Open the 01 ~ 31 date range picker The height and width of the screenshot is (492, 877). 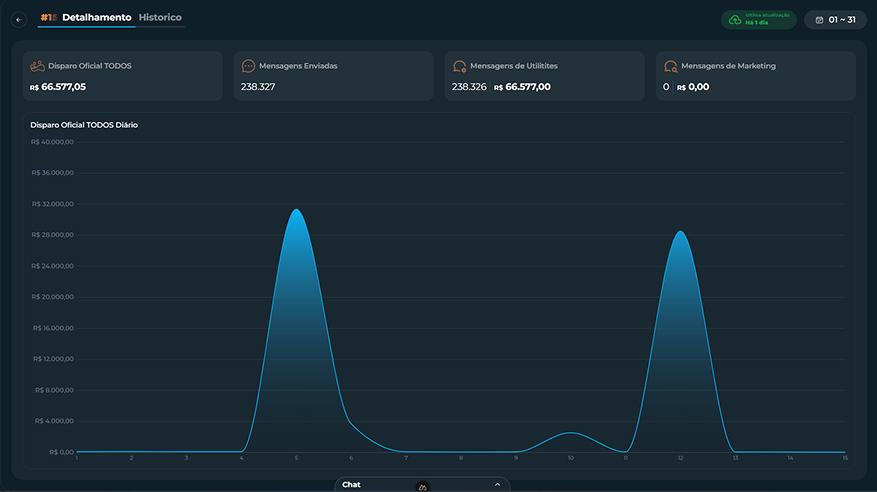[835, 20]
